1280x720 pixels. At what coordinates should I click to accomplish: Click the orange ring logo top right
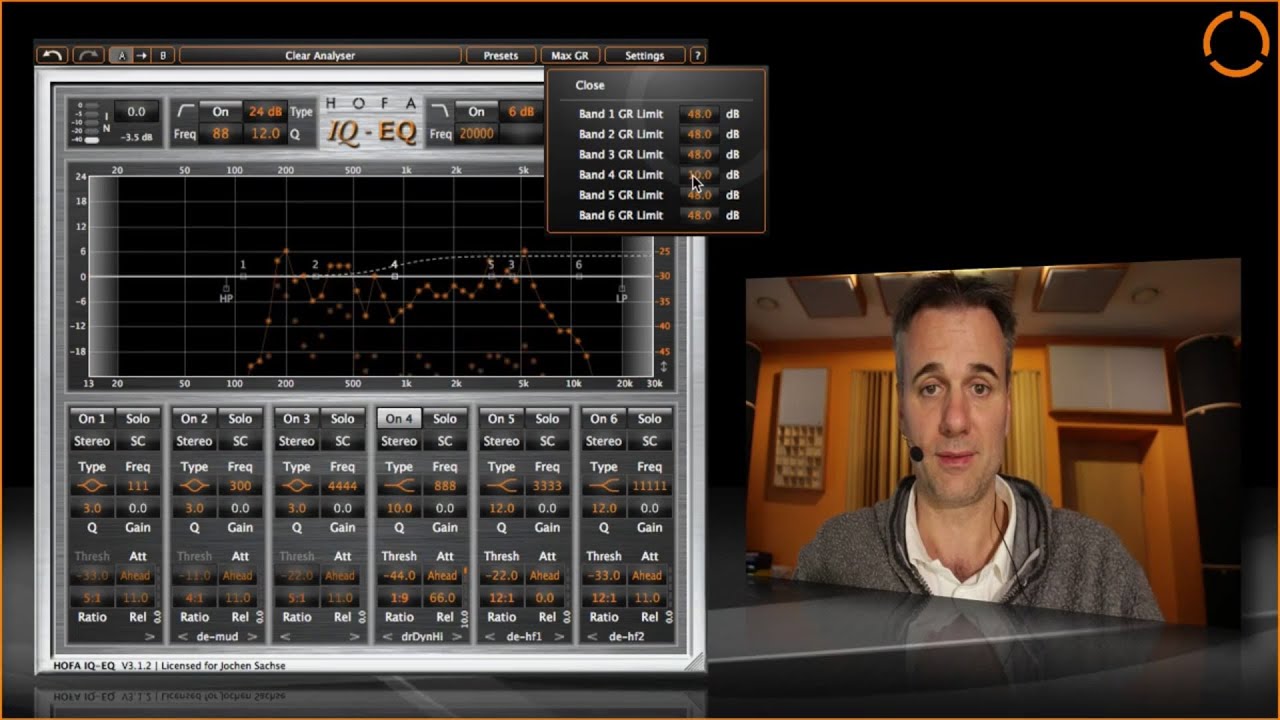(x=1235, y=43)
